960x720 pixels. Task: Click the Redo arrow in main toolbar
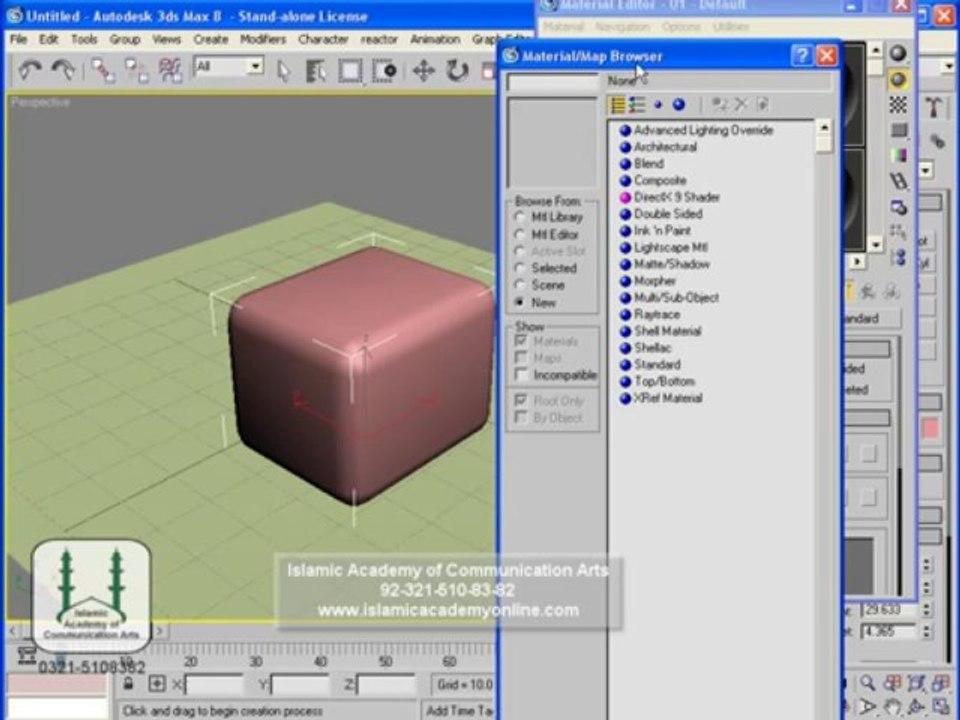(62, 70)
